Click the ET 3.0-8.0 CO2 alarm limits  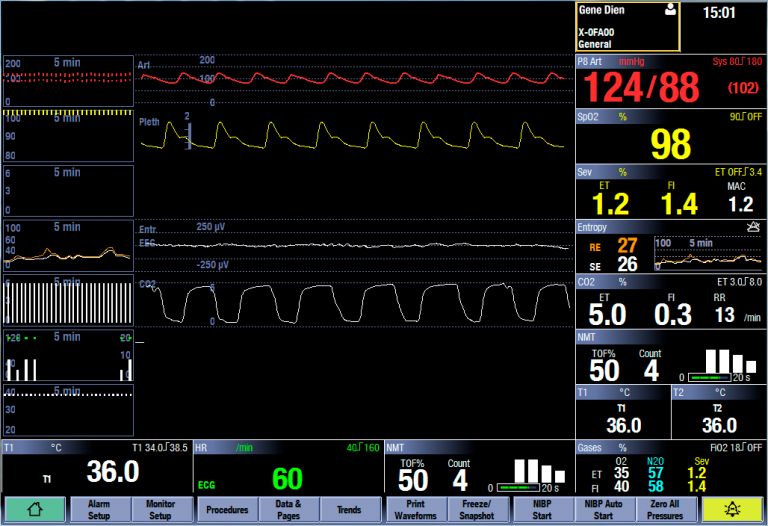point(740,282)
